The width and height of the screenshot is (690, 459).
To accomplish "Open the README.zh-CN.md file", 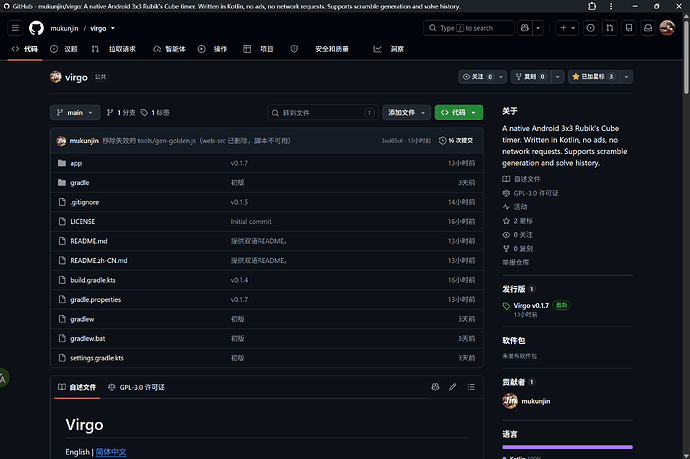I will coord(99,261).
